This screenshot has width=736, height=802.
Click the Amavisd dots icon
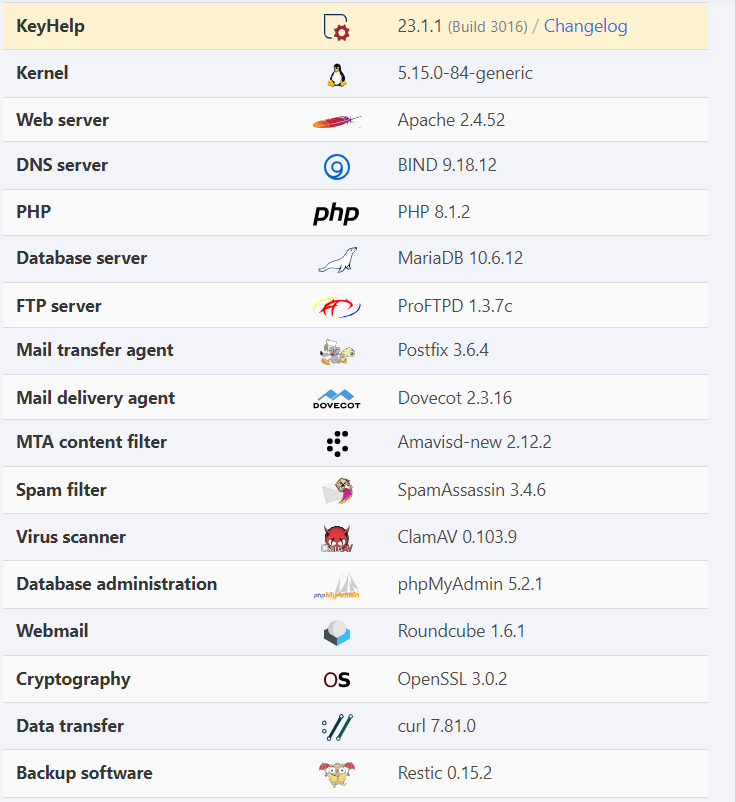[x=337, y=443]
